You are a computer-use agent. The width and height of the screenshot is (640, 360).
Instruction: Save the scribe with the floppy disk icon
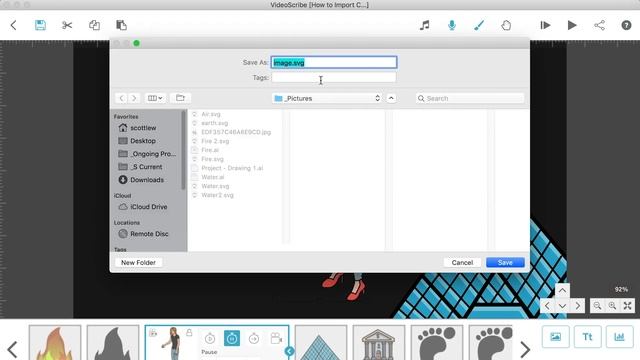point(40,25)
